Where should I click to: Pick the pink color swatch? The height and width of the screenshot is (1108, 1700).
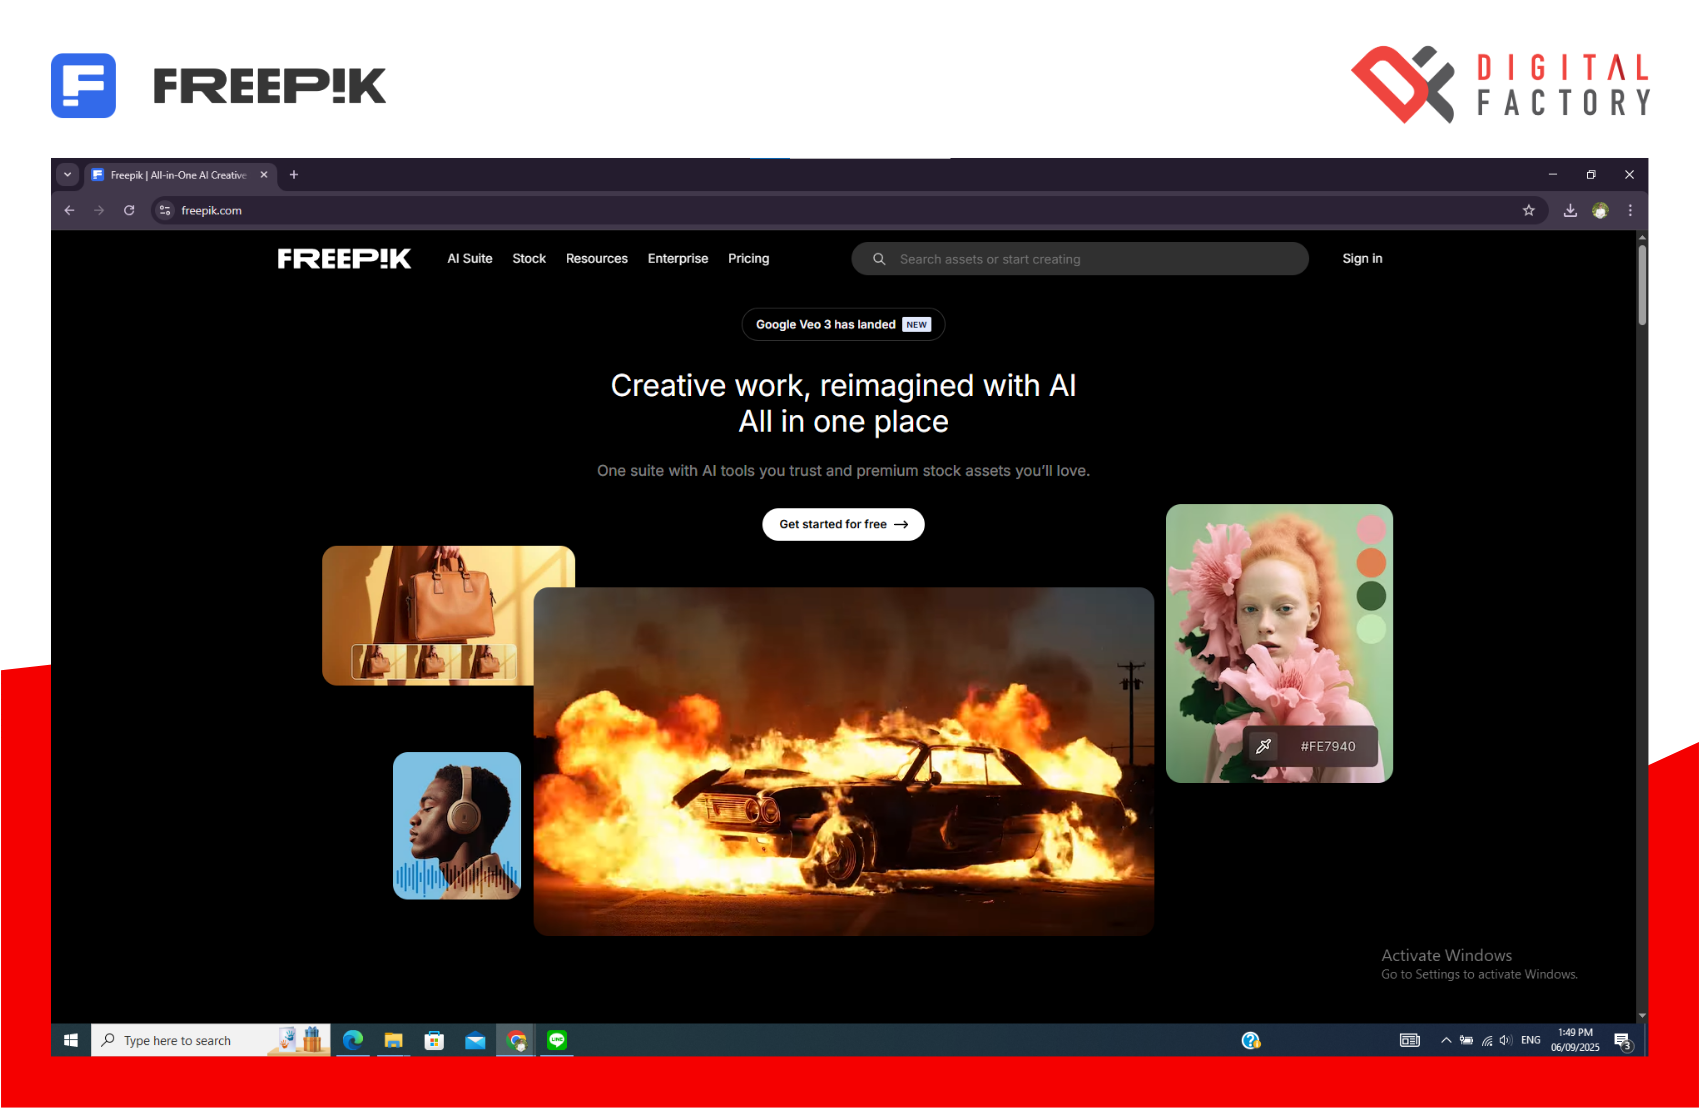point(1371,529)
